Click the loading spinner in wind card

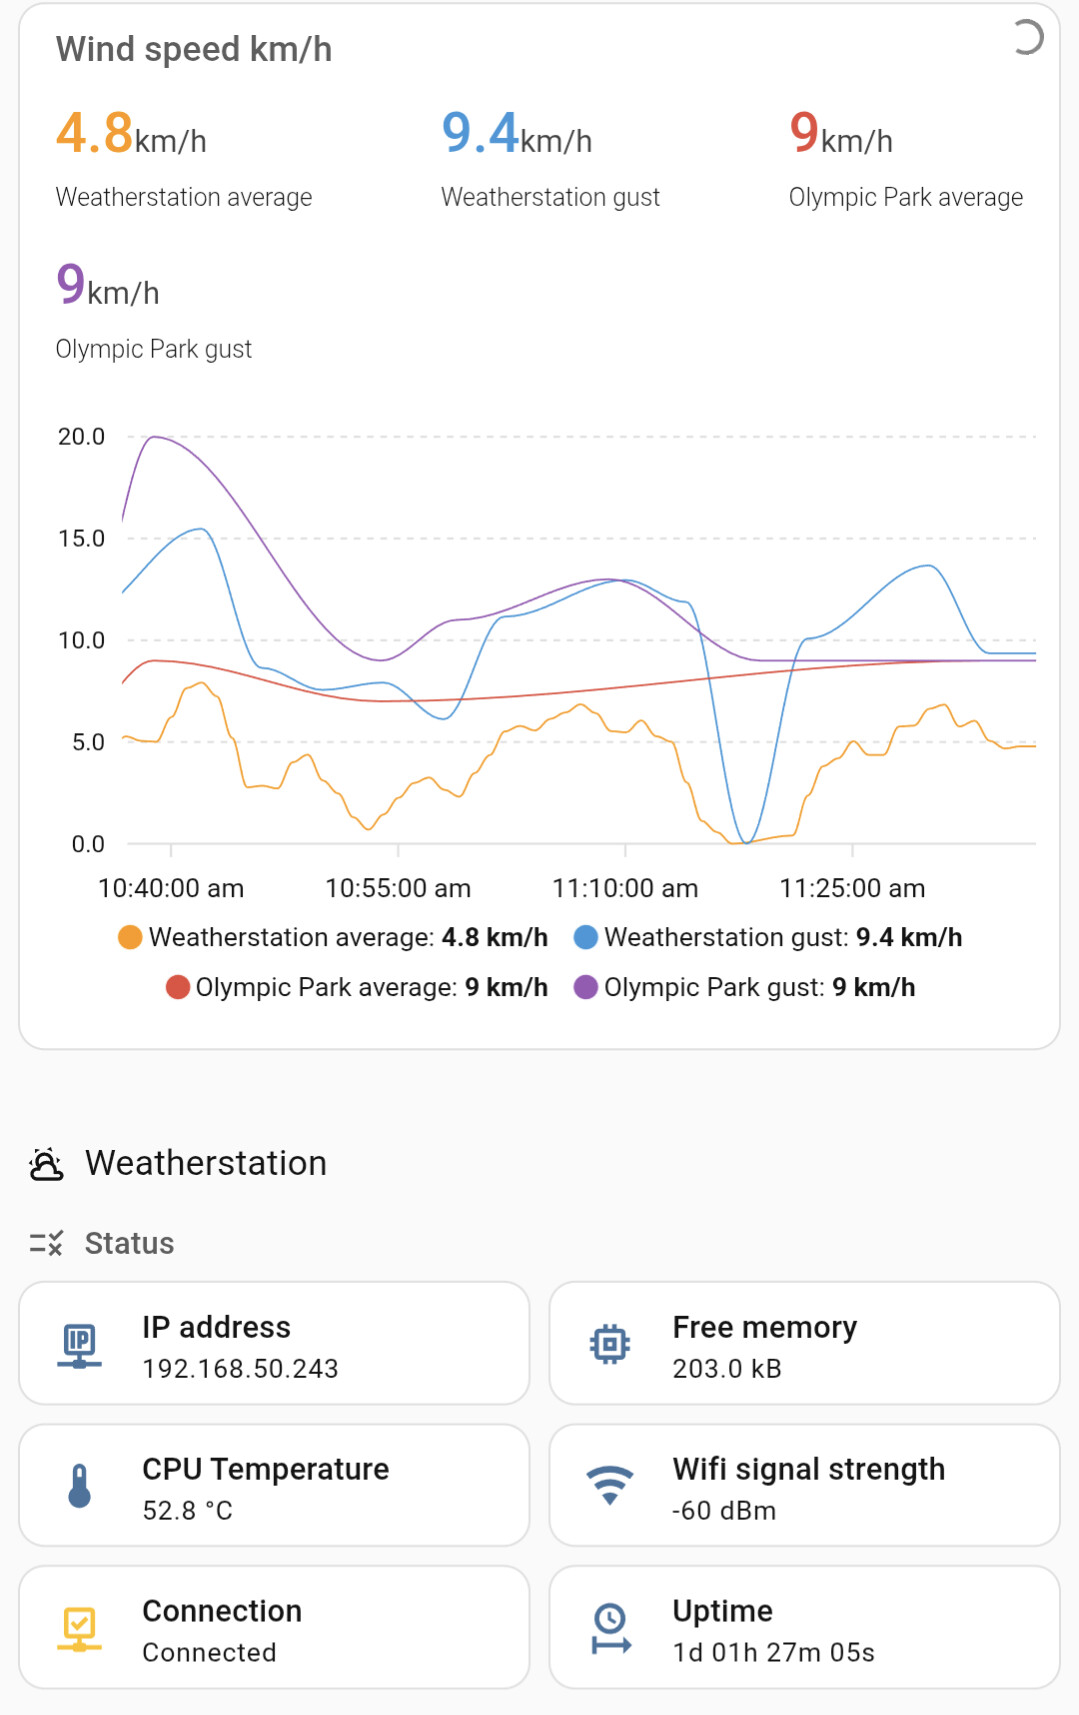click(1026, 37)
